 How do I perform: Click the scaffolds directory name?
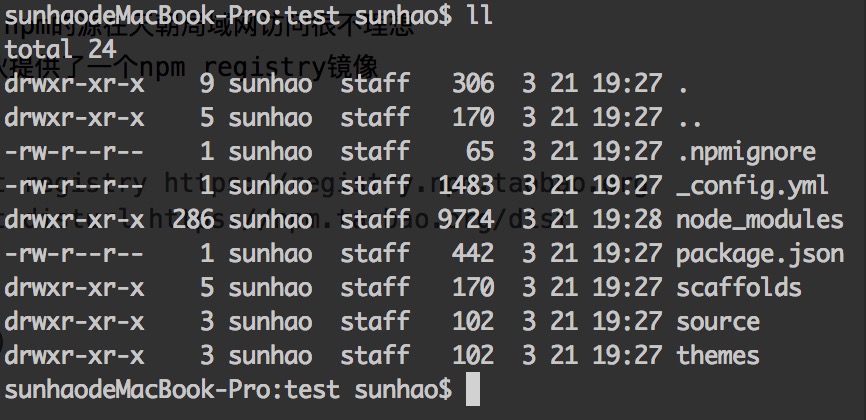click(x=739, y=288)
